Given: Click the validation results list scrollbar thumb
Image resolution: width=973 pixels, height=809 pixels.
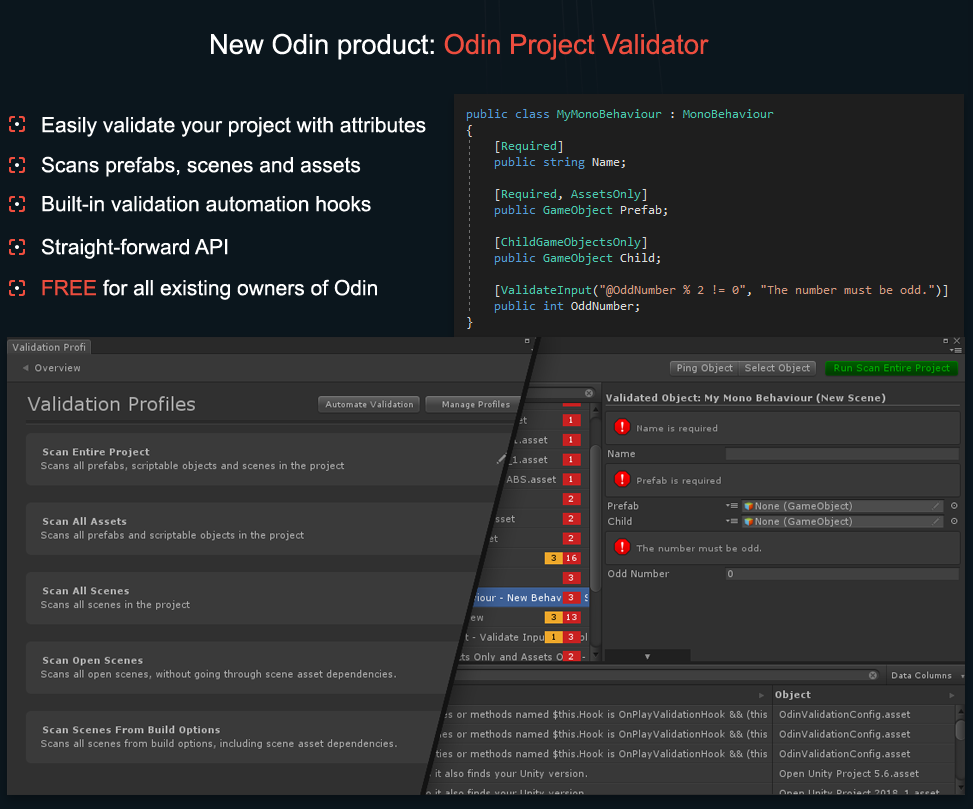Looking at the screenshot, I should pos(595,518).
